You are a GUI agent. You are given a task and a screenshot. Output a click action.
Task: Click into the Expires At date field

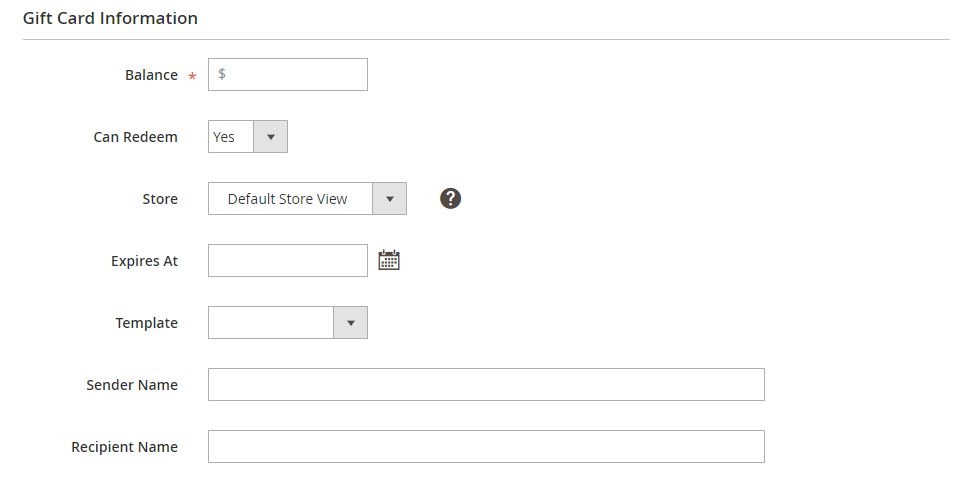(288, 261)
